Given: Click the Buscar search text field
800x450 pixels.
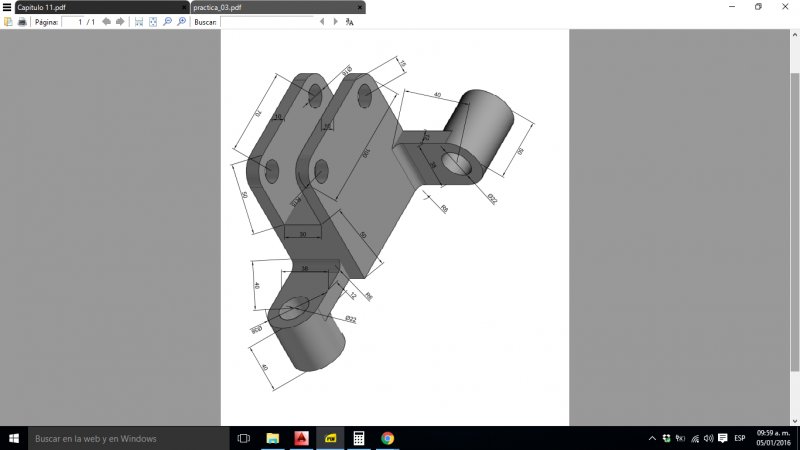Looking at the screenshot, I should point(266,21).
